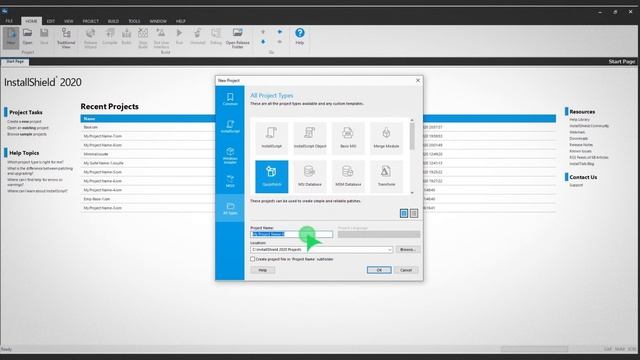This screenshot has height=360, width=640.
Task: Open the EDIT ribbon tab
Action: tap(51, 21)
